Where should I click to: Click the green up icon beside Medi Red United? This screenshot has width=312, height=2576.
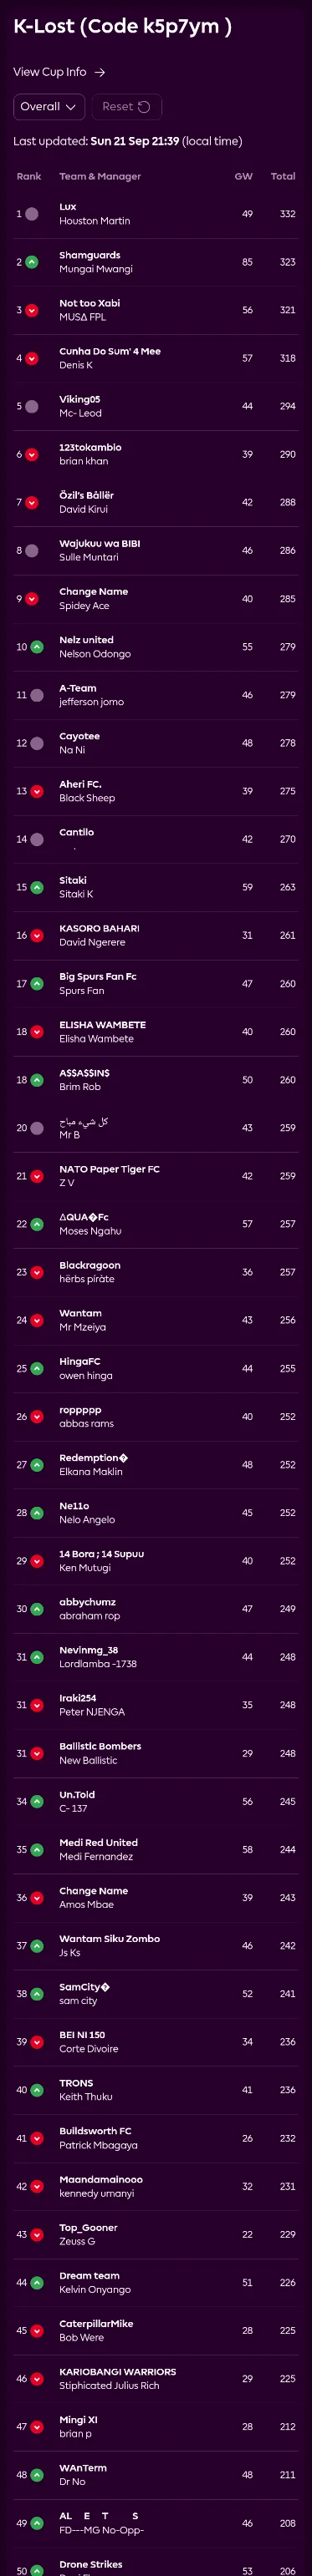(x=37, y=1850)
